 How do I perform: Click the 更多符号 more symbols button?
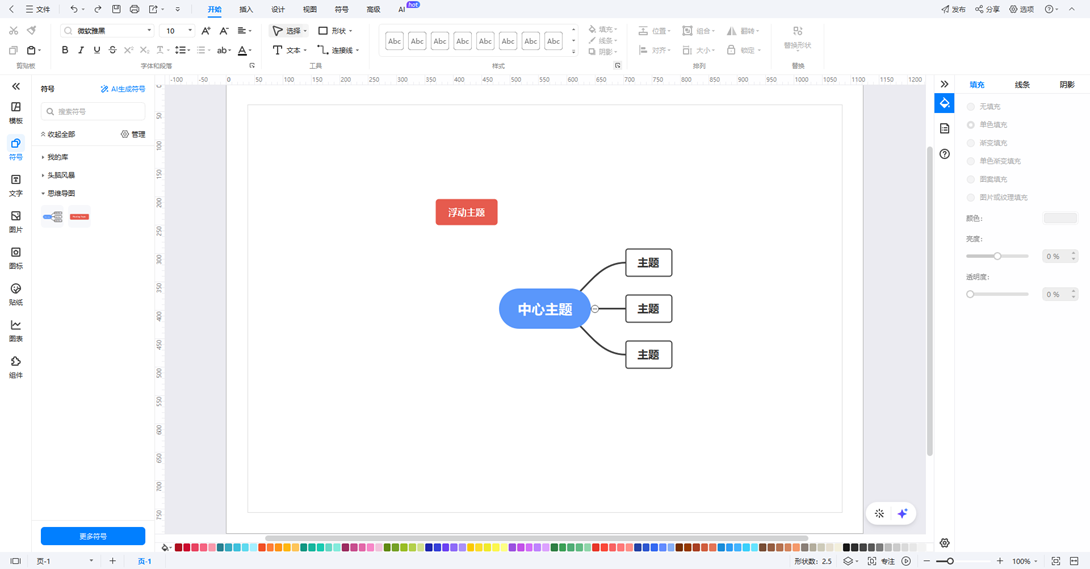[93, 536]
